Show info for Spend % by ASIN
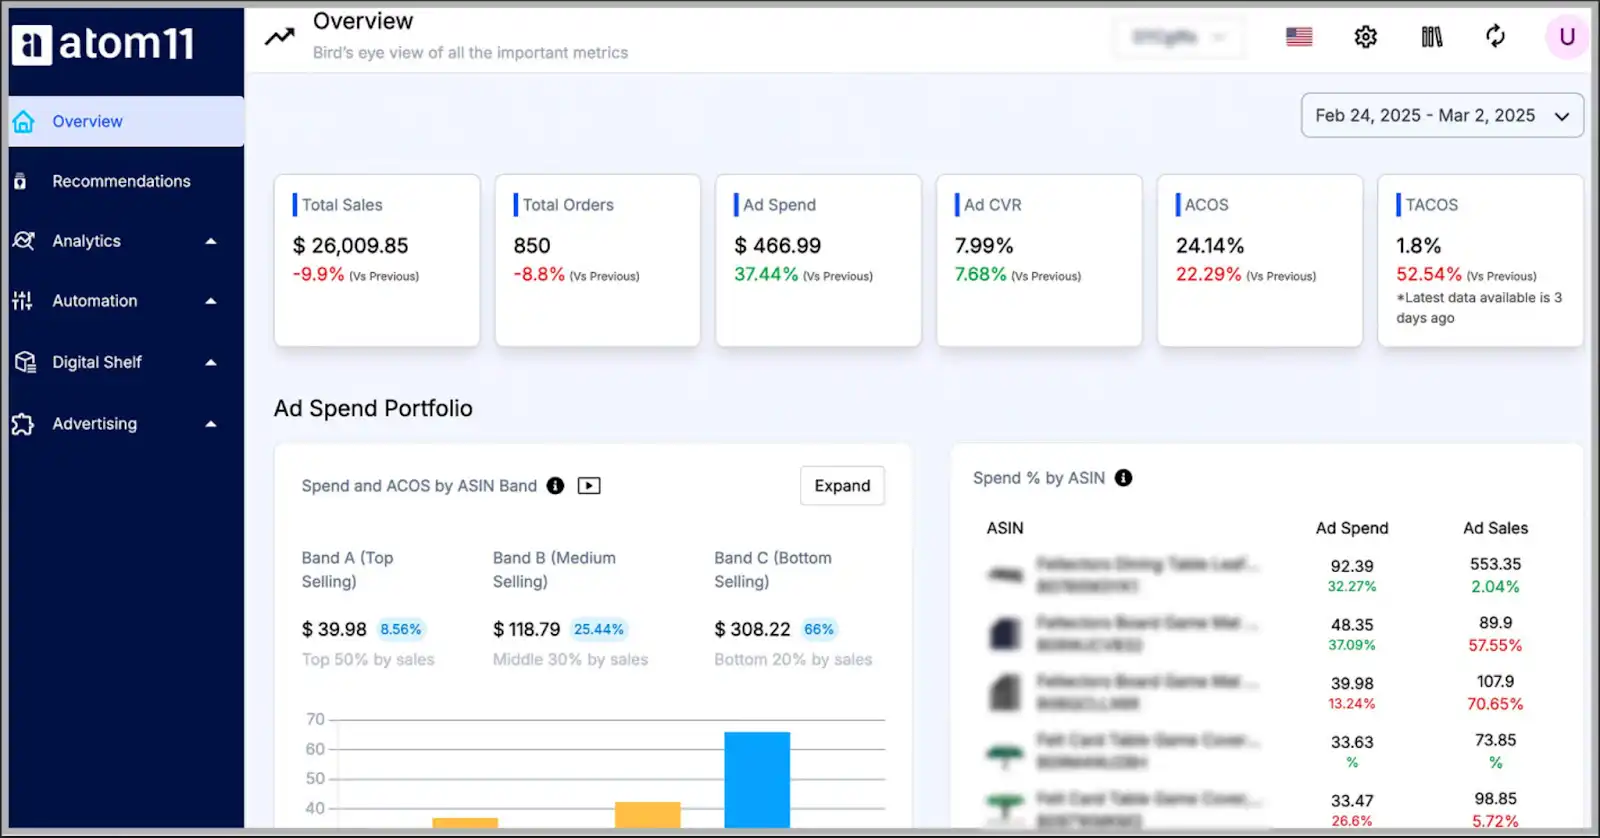The image size is (1600, 838). click(1124, 478)
